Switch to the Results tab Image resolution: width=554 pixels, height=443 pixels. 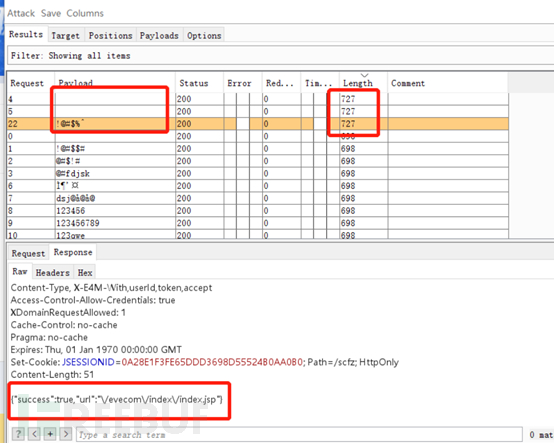26,35
